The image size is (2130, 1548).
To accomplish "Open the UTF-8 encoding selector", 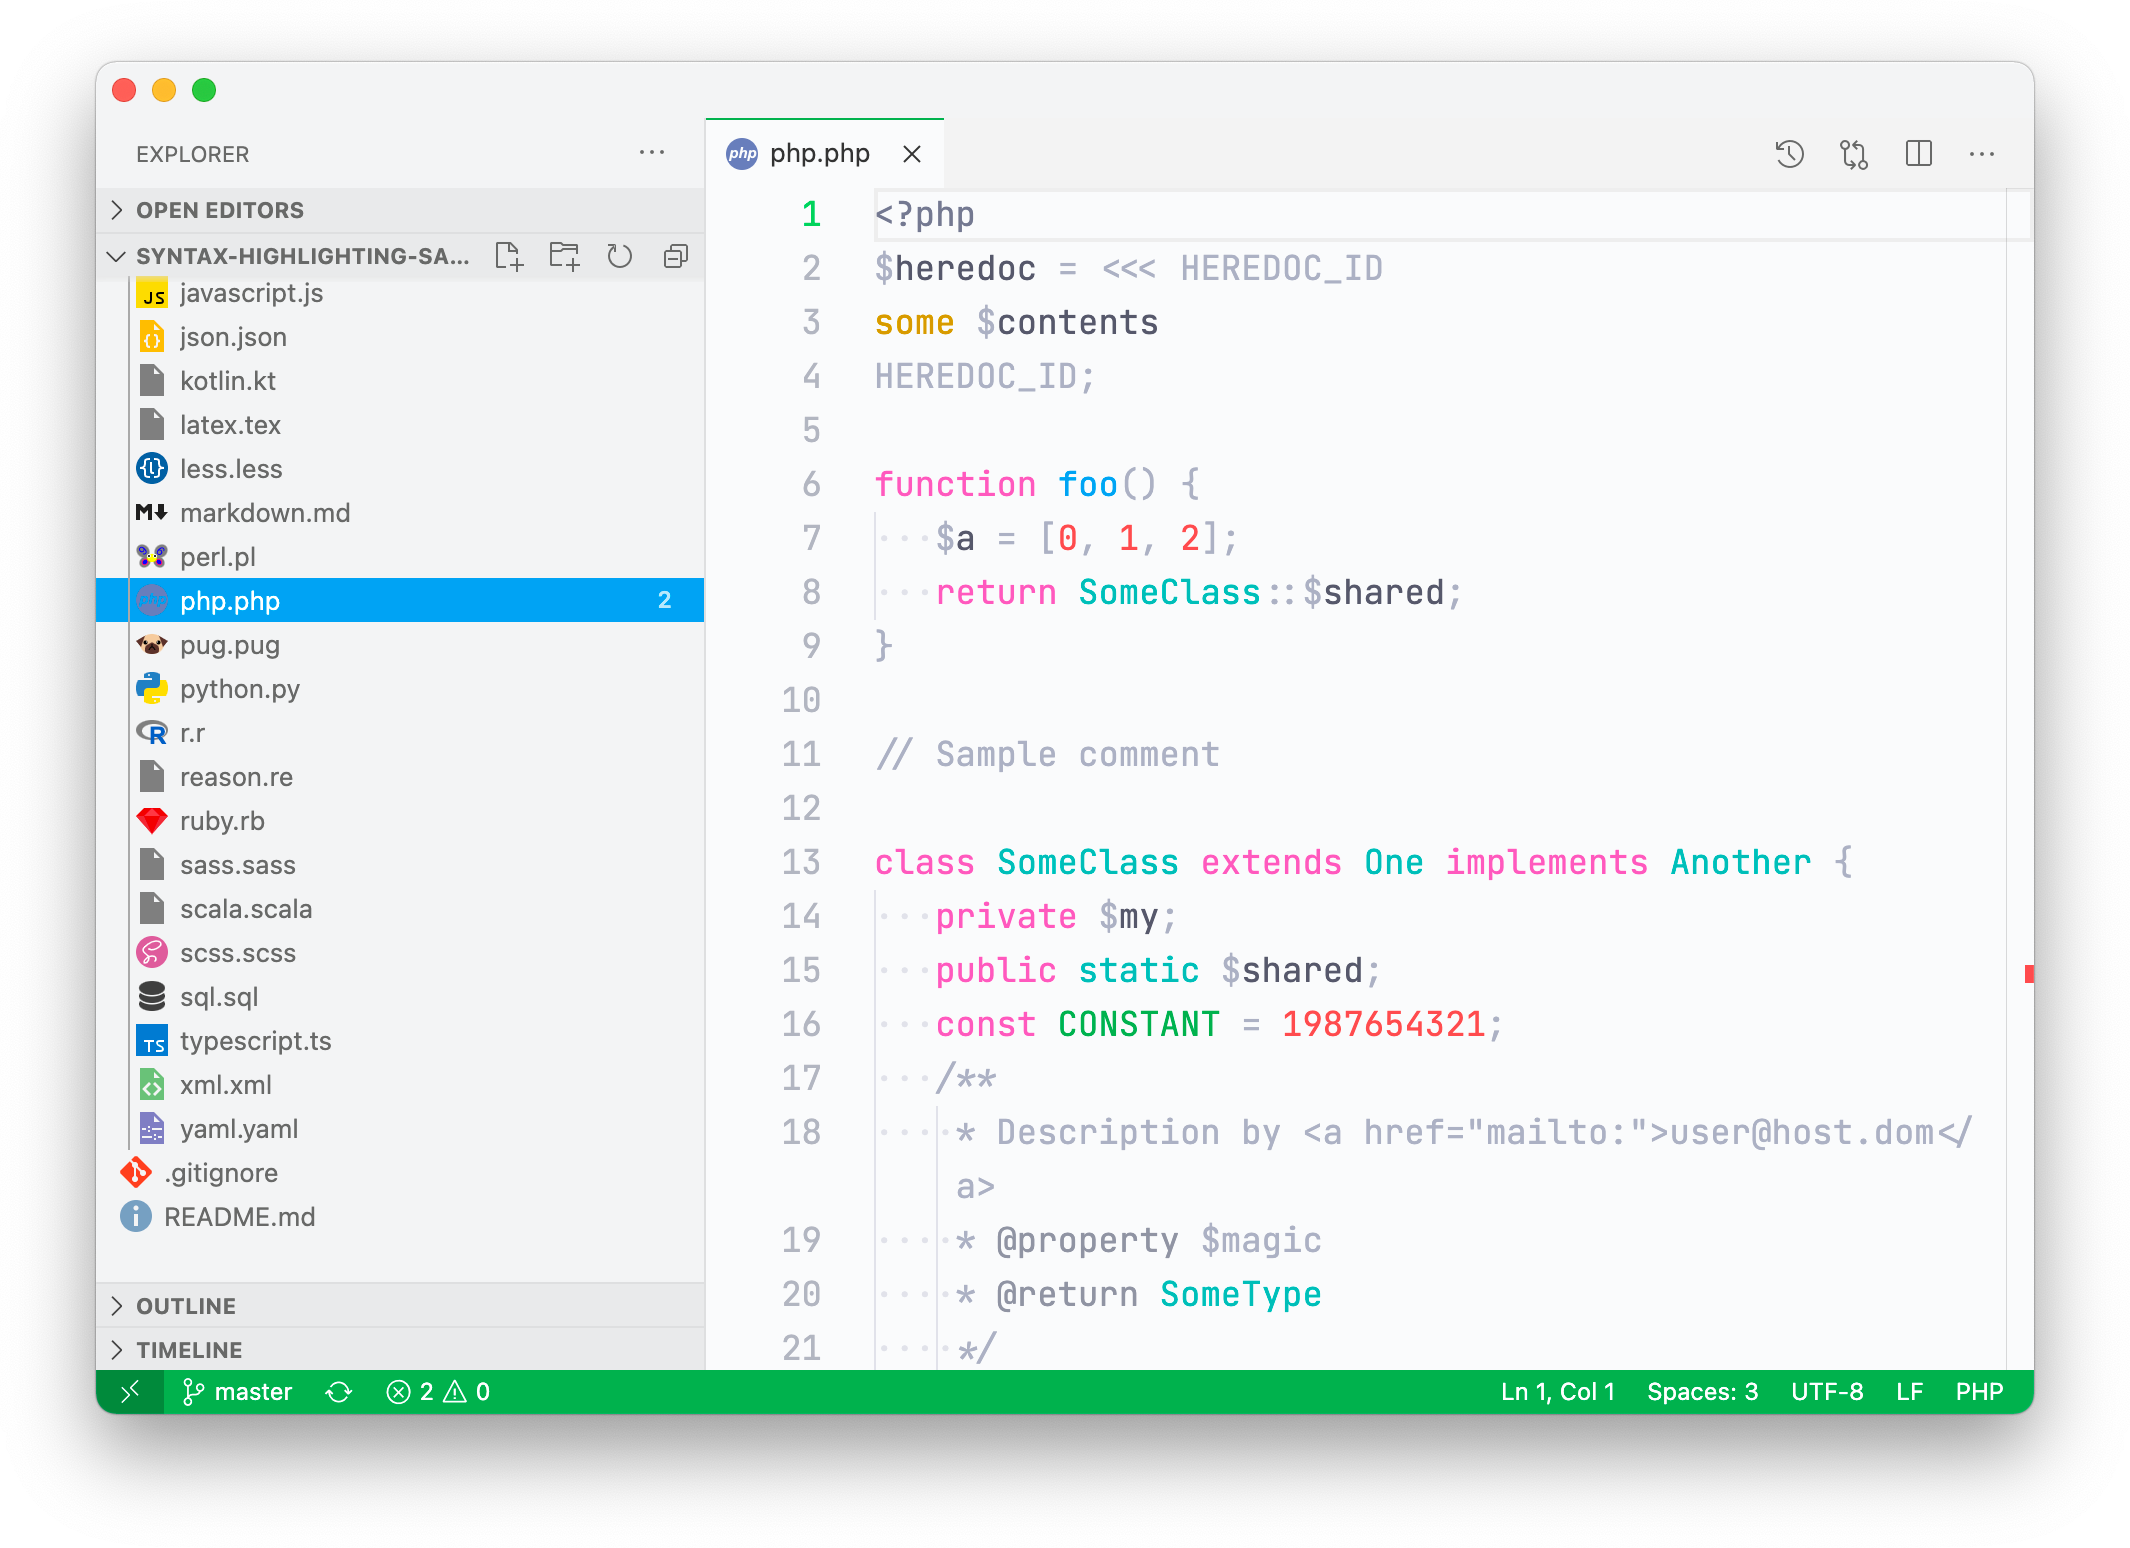I will tap(1828, 1391).
